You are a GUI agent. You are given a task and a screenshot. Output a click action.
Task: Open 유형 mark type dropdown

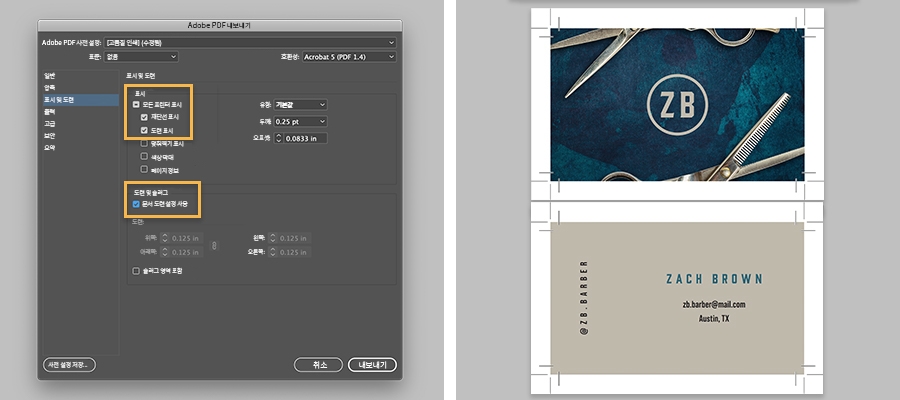coord(300,105)
